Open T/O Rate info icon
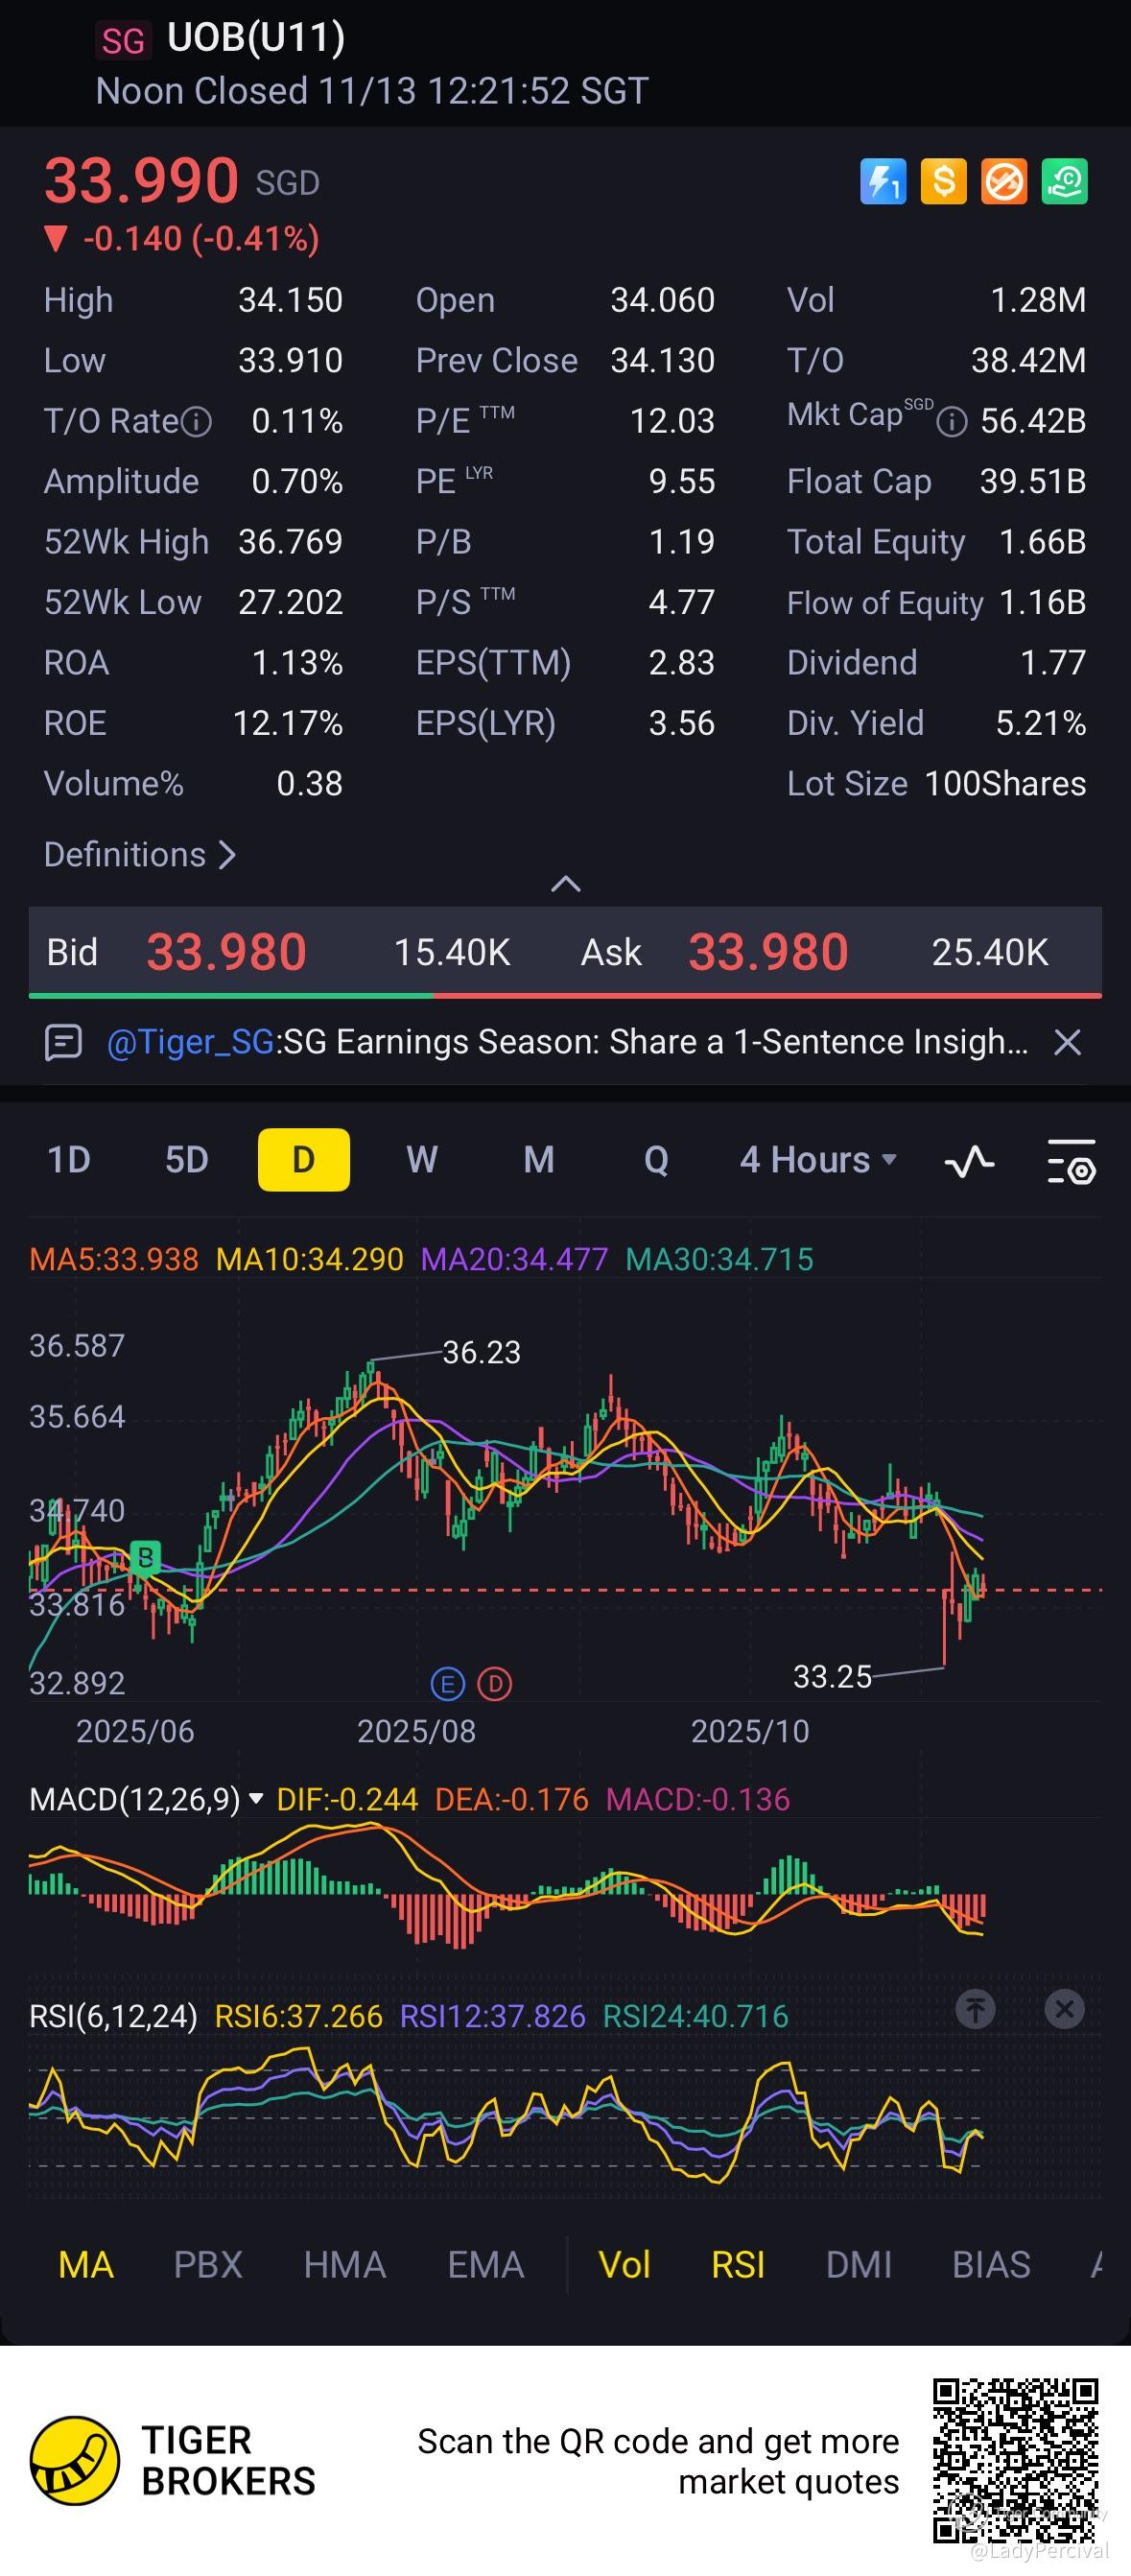This screenshot has width=1131, height=2576. (197, 422)
